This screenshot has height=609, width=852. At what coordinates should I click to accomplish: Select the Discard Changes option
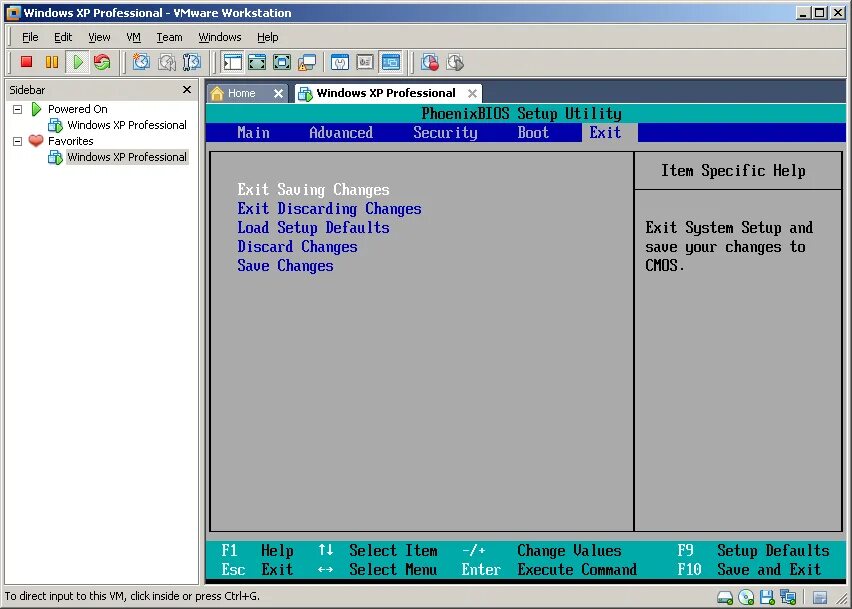[297, 247]
